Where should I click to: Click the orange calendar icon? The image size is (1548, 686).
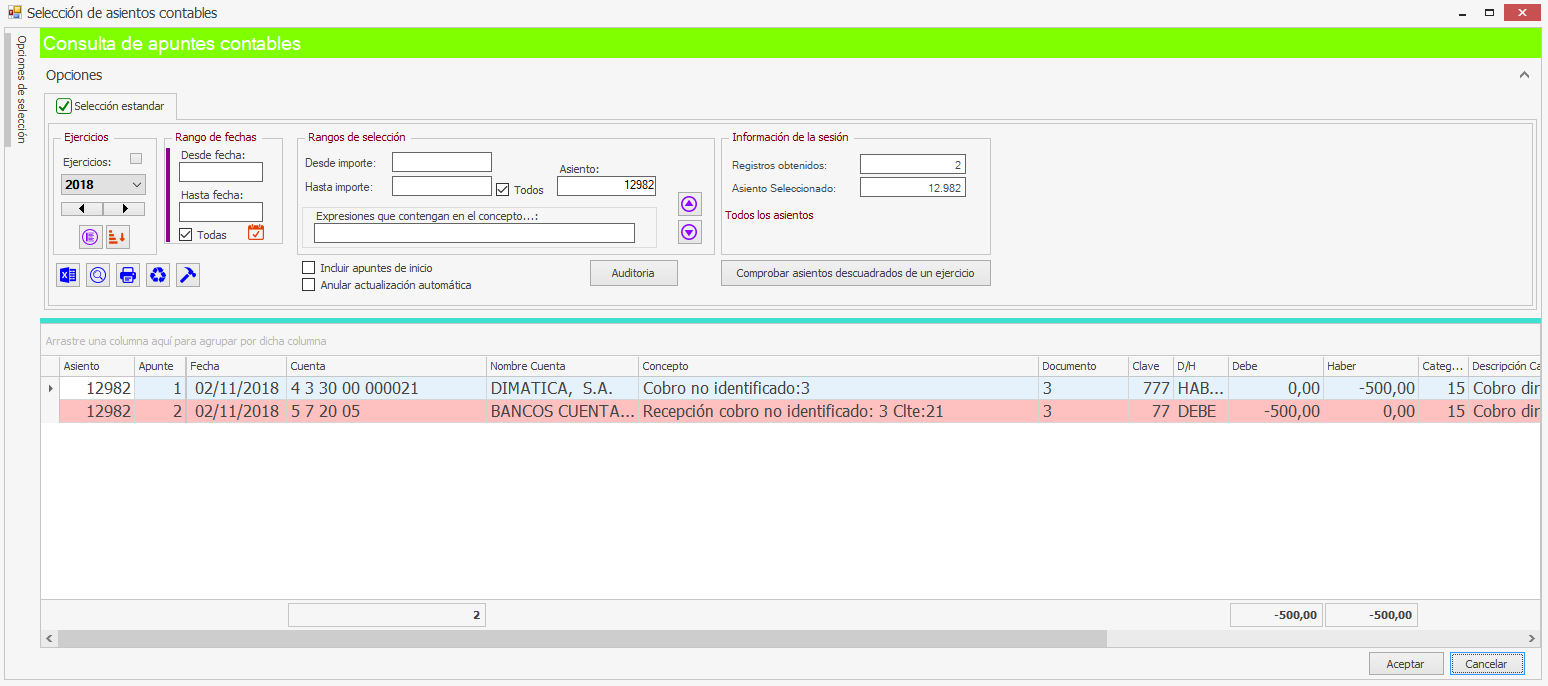click(256, 233)
